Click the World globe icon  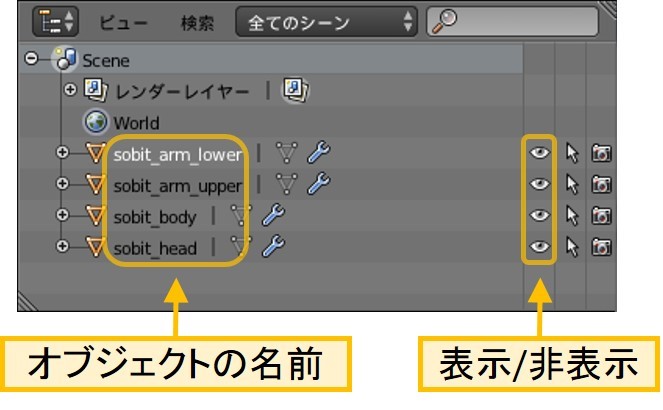coord(97,123)
